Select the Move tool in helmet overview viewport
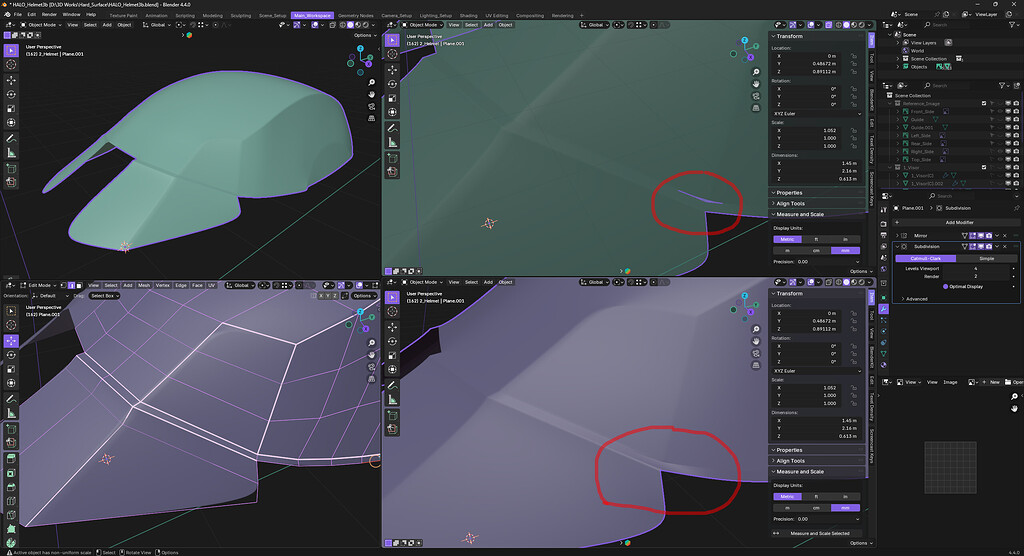 (11, 80)
